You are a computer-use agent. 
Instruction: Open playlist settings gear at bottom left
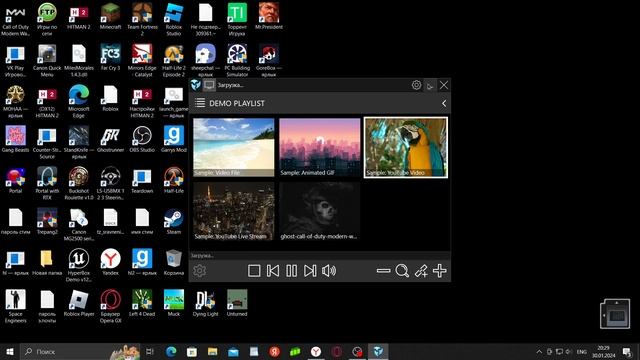(x=200, y=271)
